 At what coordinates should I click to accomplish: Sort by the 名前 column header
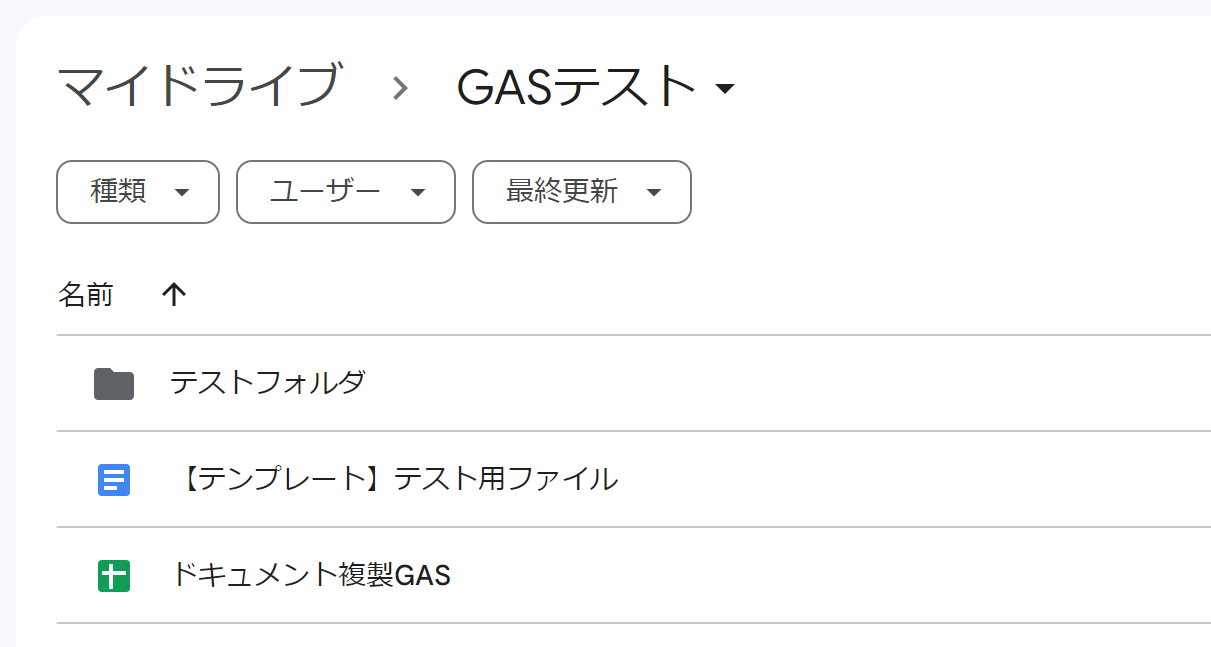[x=86, y=295]
